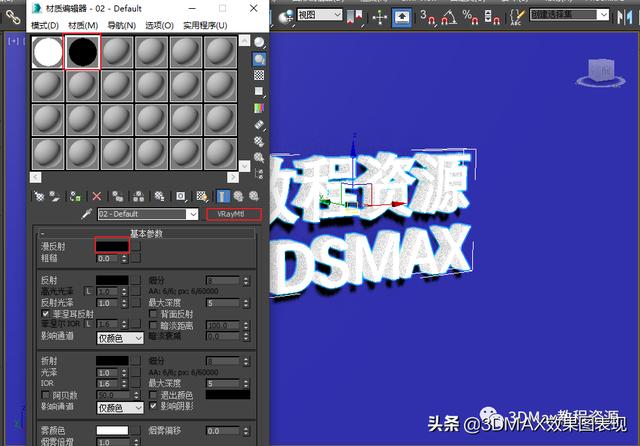Click Edit Named Selection Sets icon
This screenshot has height=446, width=640.
[x=517, y=17]
